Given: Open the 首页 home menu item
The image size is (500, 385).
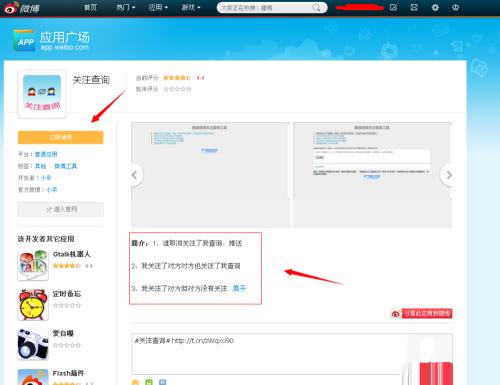Looking at the screenshot, I should click(x=90, y=7).
